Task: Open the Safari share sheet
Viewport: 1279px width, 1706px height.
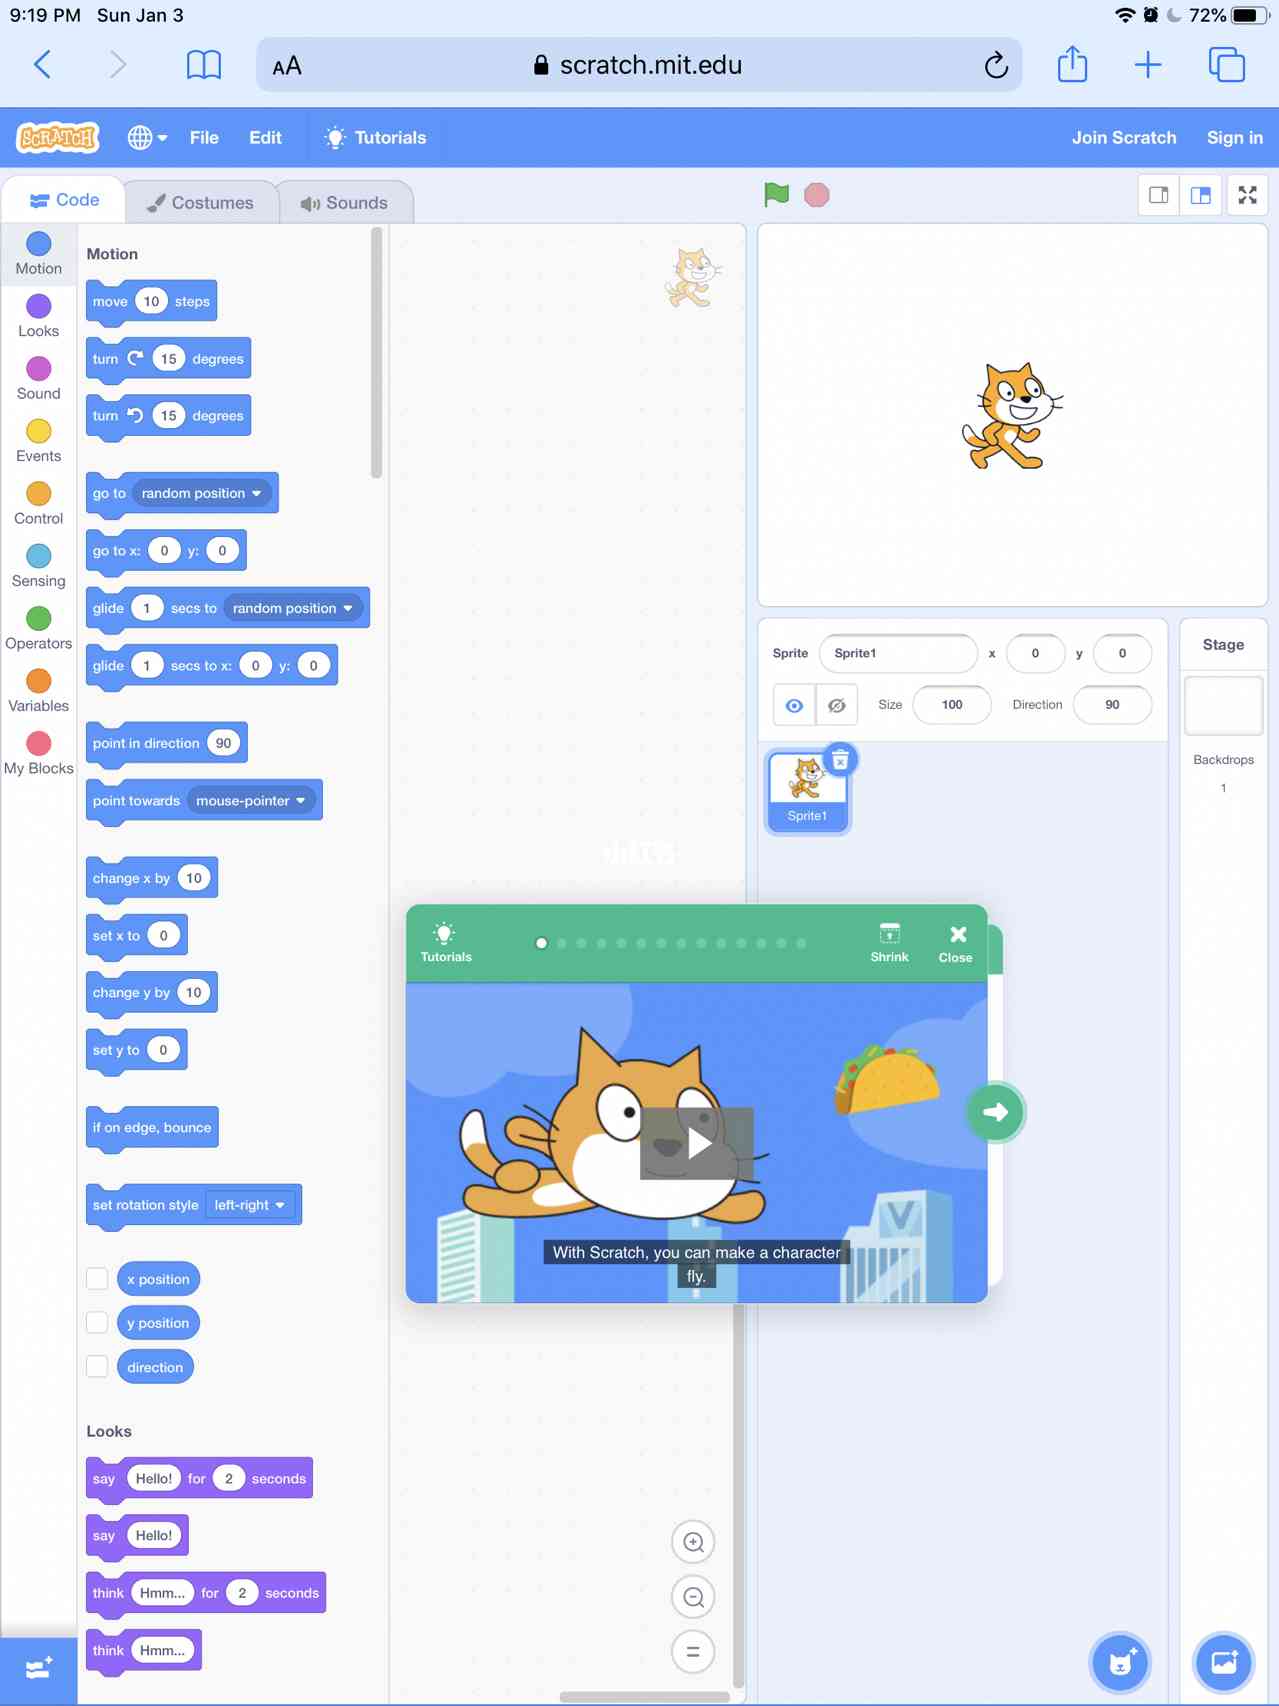Action: [x=1072, y=64]
